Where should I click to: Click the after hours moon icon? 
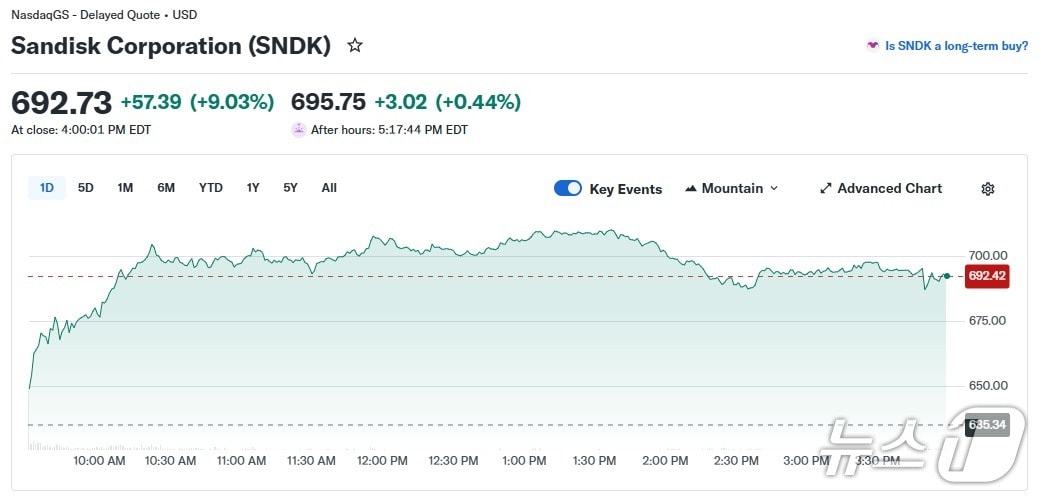coord(298,130)
